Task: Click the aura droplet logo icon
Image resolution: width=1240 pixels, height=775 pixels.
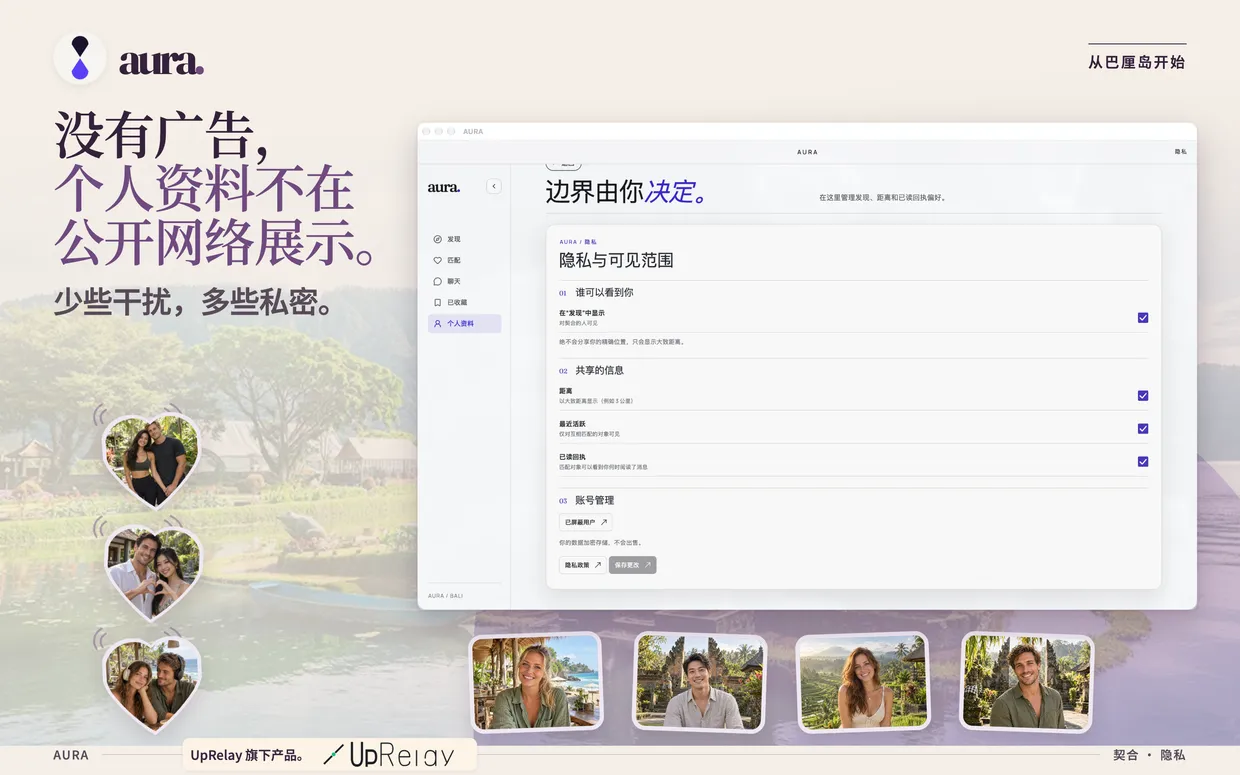Action: point(80,58)
